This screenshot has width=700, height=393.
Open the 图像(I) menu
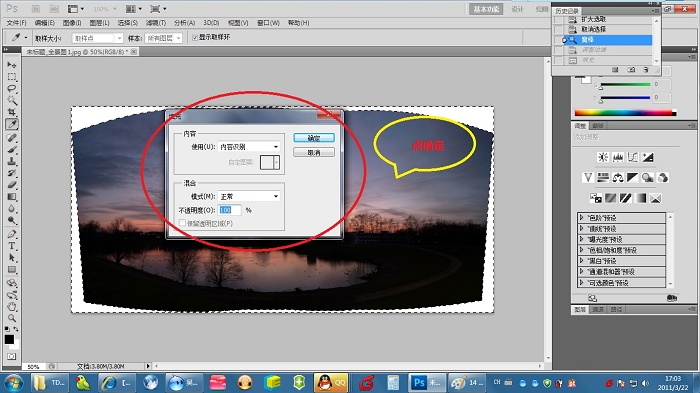pyautogui.click(x=72, y=23)
